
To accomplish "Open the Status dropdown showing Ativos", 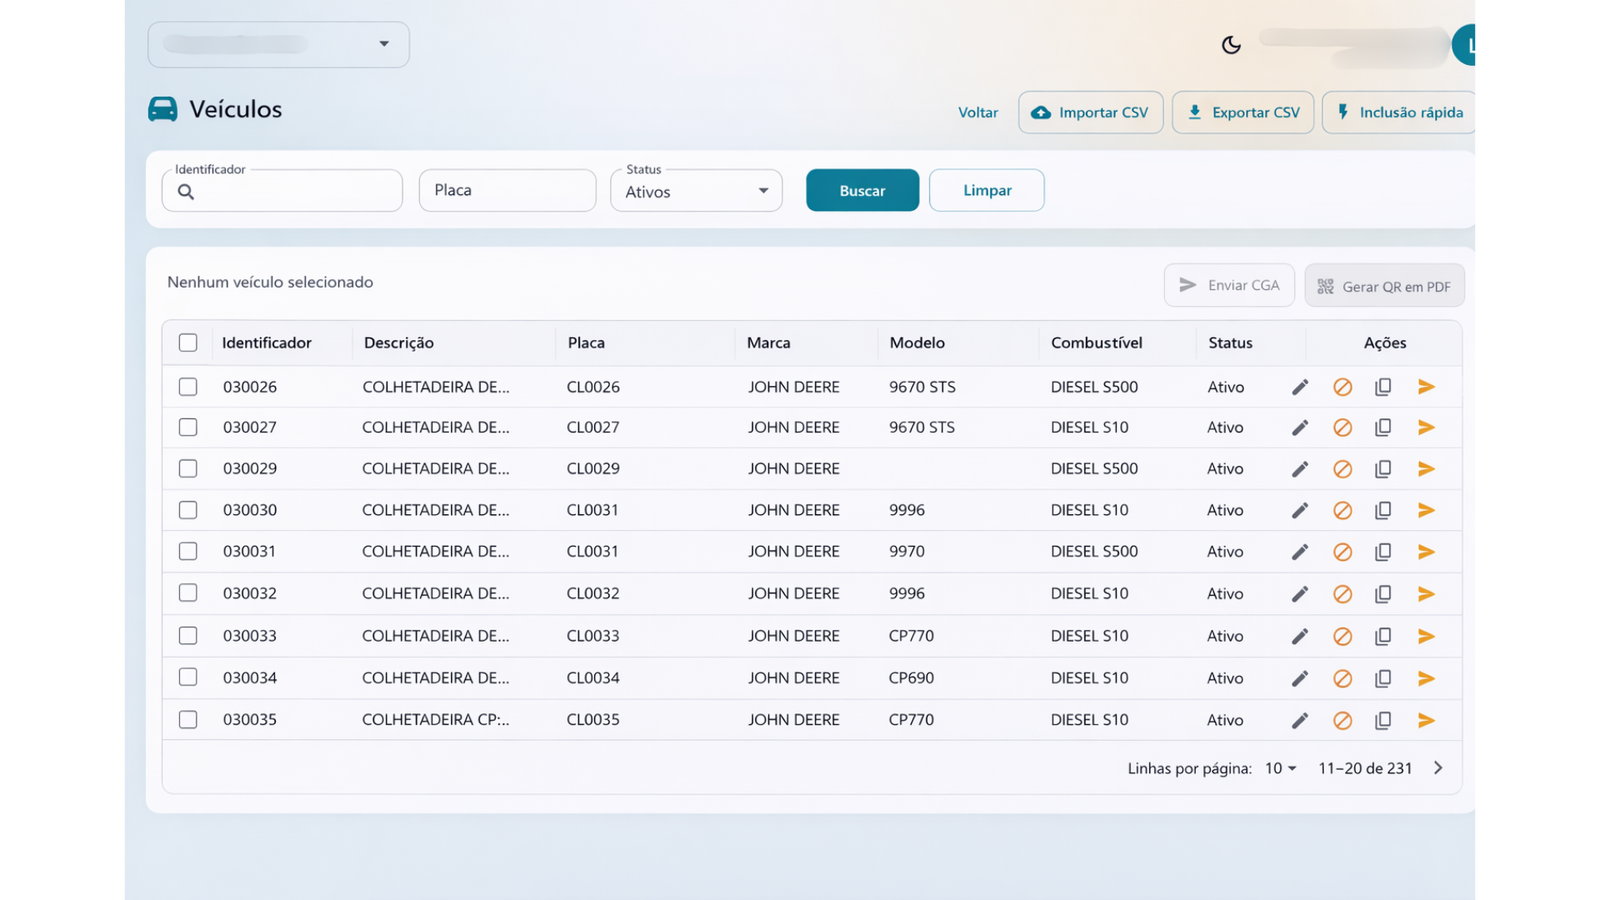I will pos(696,191).
